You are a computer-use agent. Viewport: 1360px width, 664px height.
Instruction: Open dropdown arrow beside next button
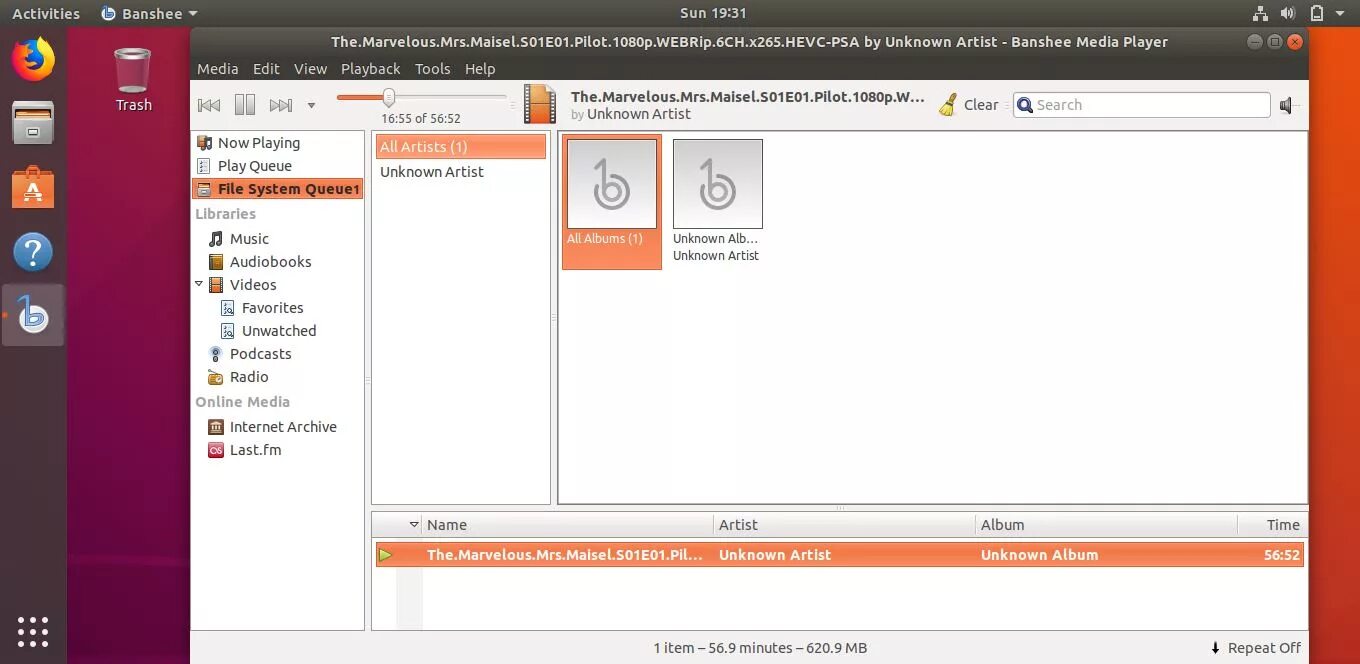click(311, 105)
